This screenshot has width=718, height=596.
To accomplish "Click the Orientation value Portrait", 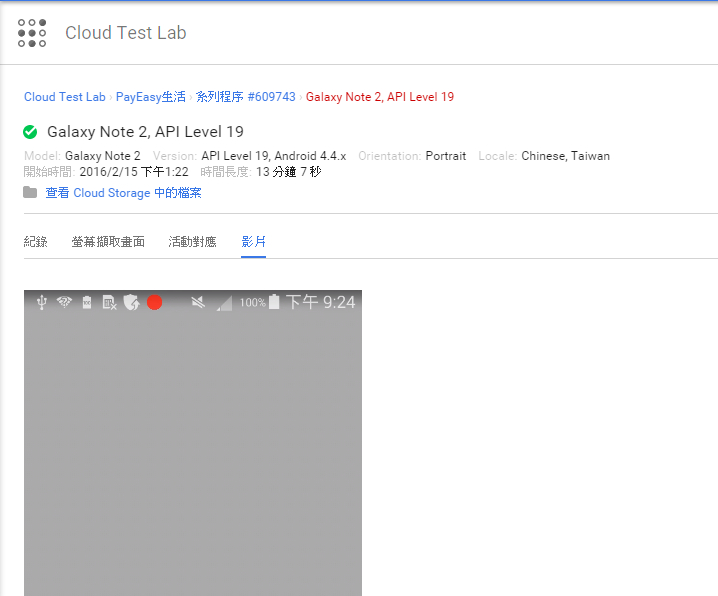I will click(446, 156).
